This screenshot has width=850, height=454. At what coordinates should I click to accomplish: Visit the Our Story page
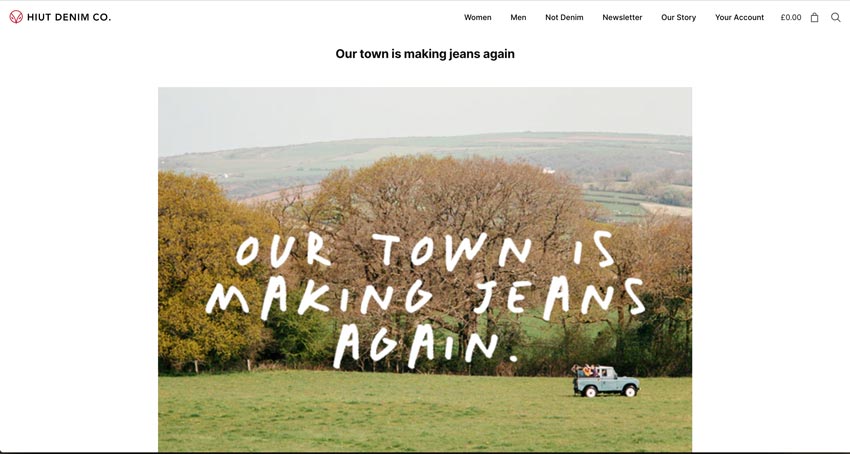[x=679, y=17]
